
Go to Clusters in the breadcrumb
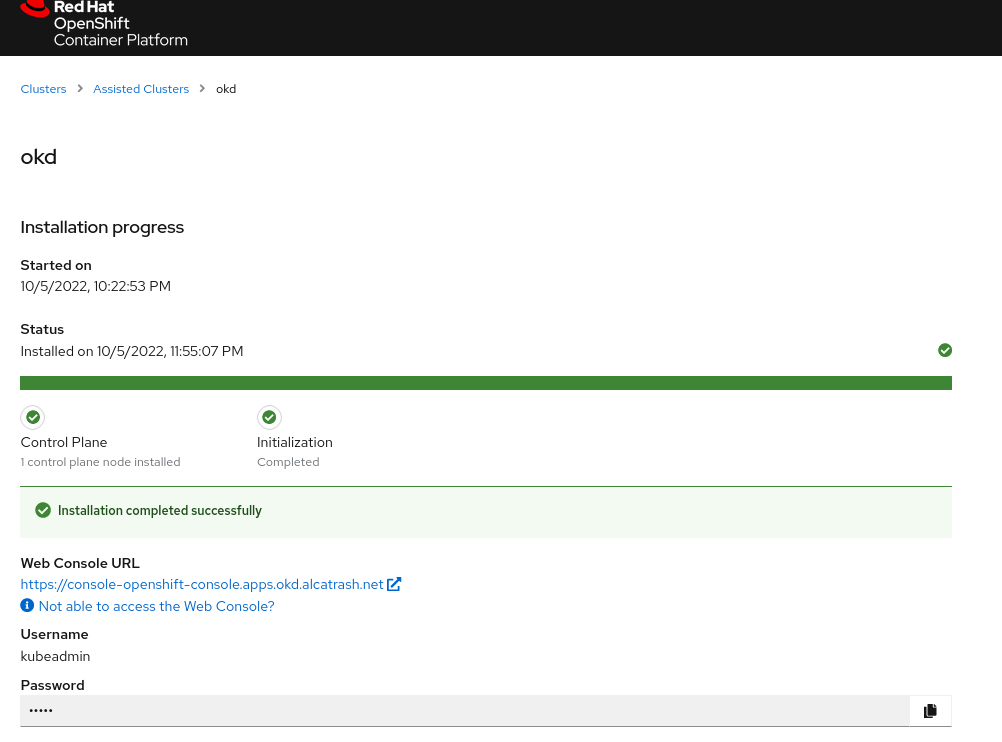point(43,89)
